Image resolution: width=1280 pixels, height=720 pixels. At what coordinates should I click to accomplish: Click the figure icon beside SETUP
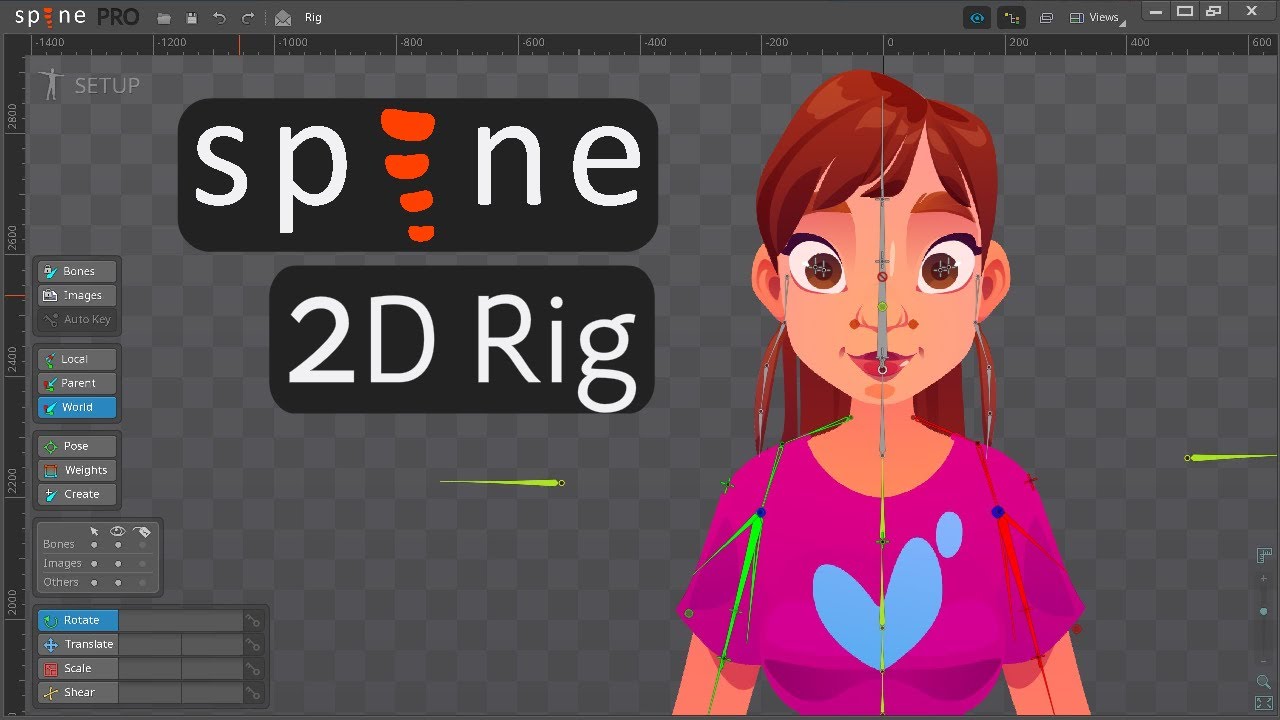[x=51, y=84]
